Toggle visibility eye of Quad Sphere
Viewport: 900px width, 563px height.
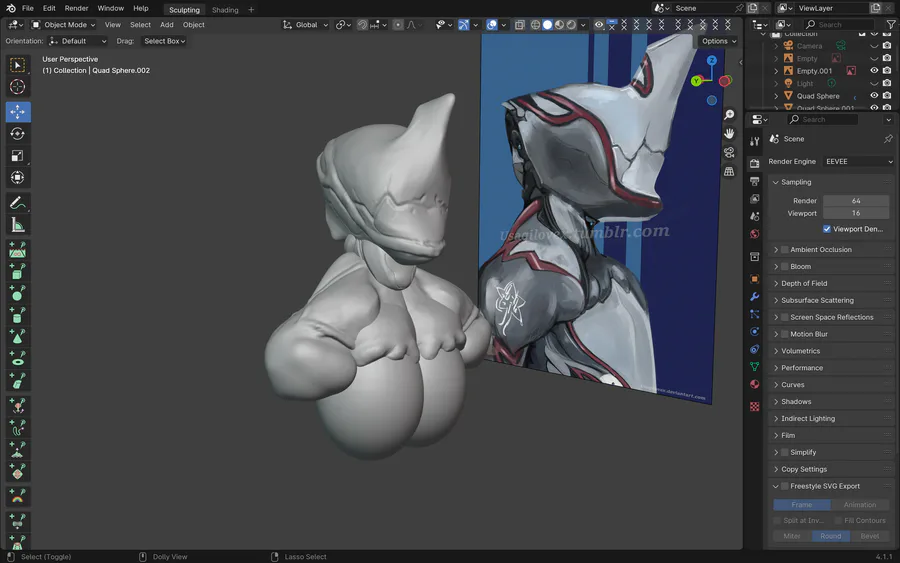coord(874,96)
